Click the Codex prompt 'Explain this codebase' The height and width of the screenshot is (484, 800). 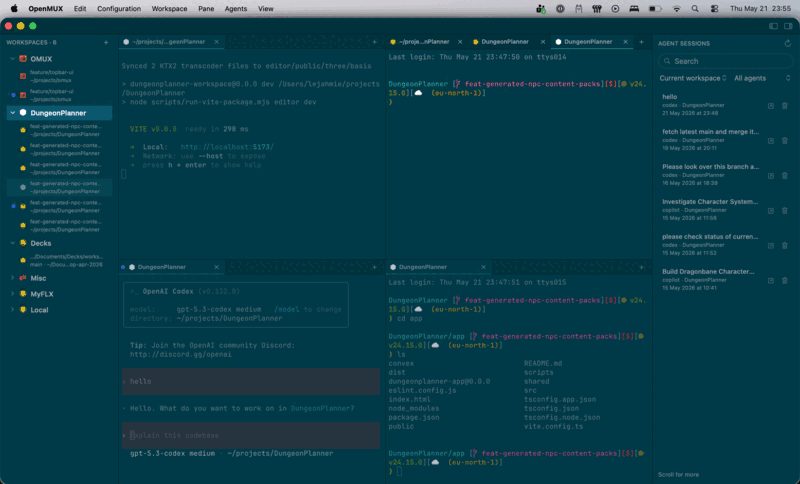251,435
